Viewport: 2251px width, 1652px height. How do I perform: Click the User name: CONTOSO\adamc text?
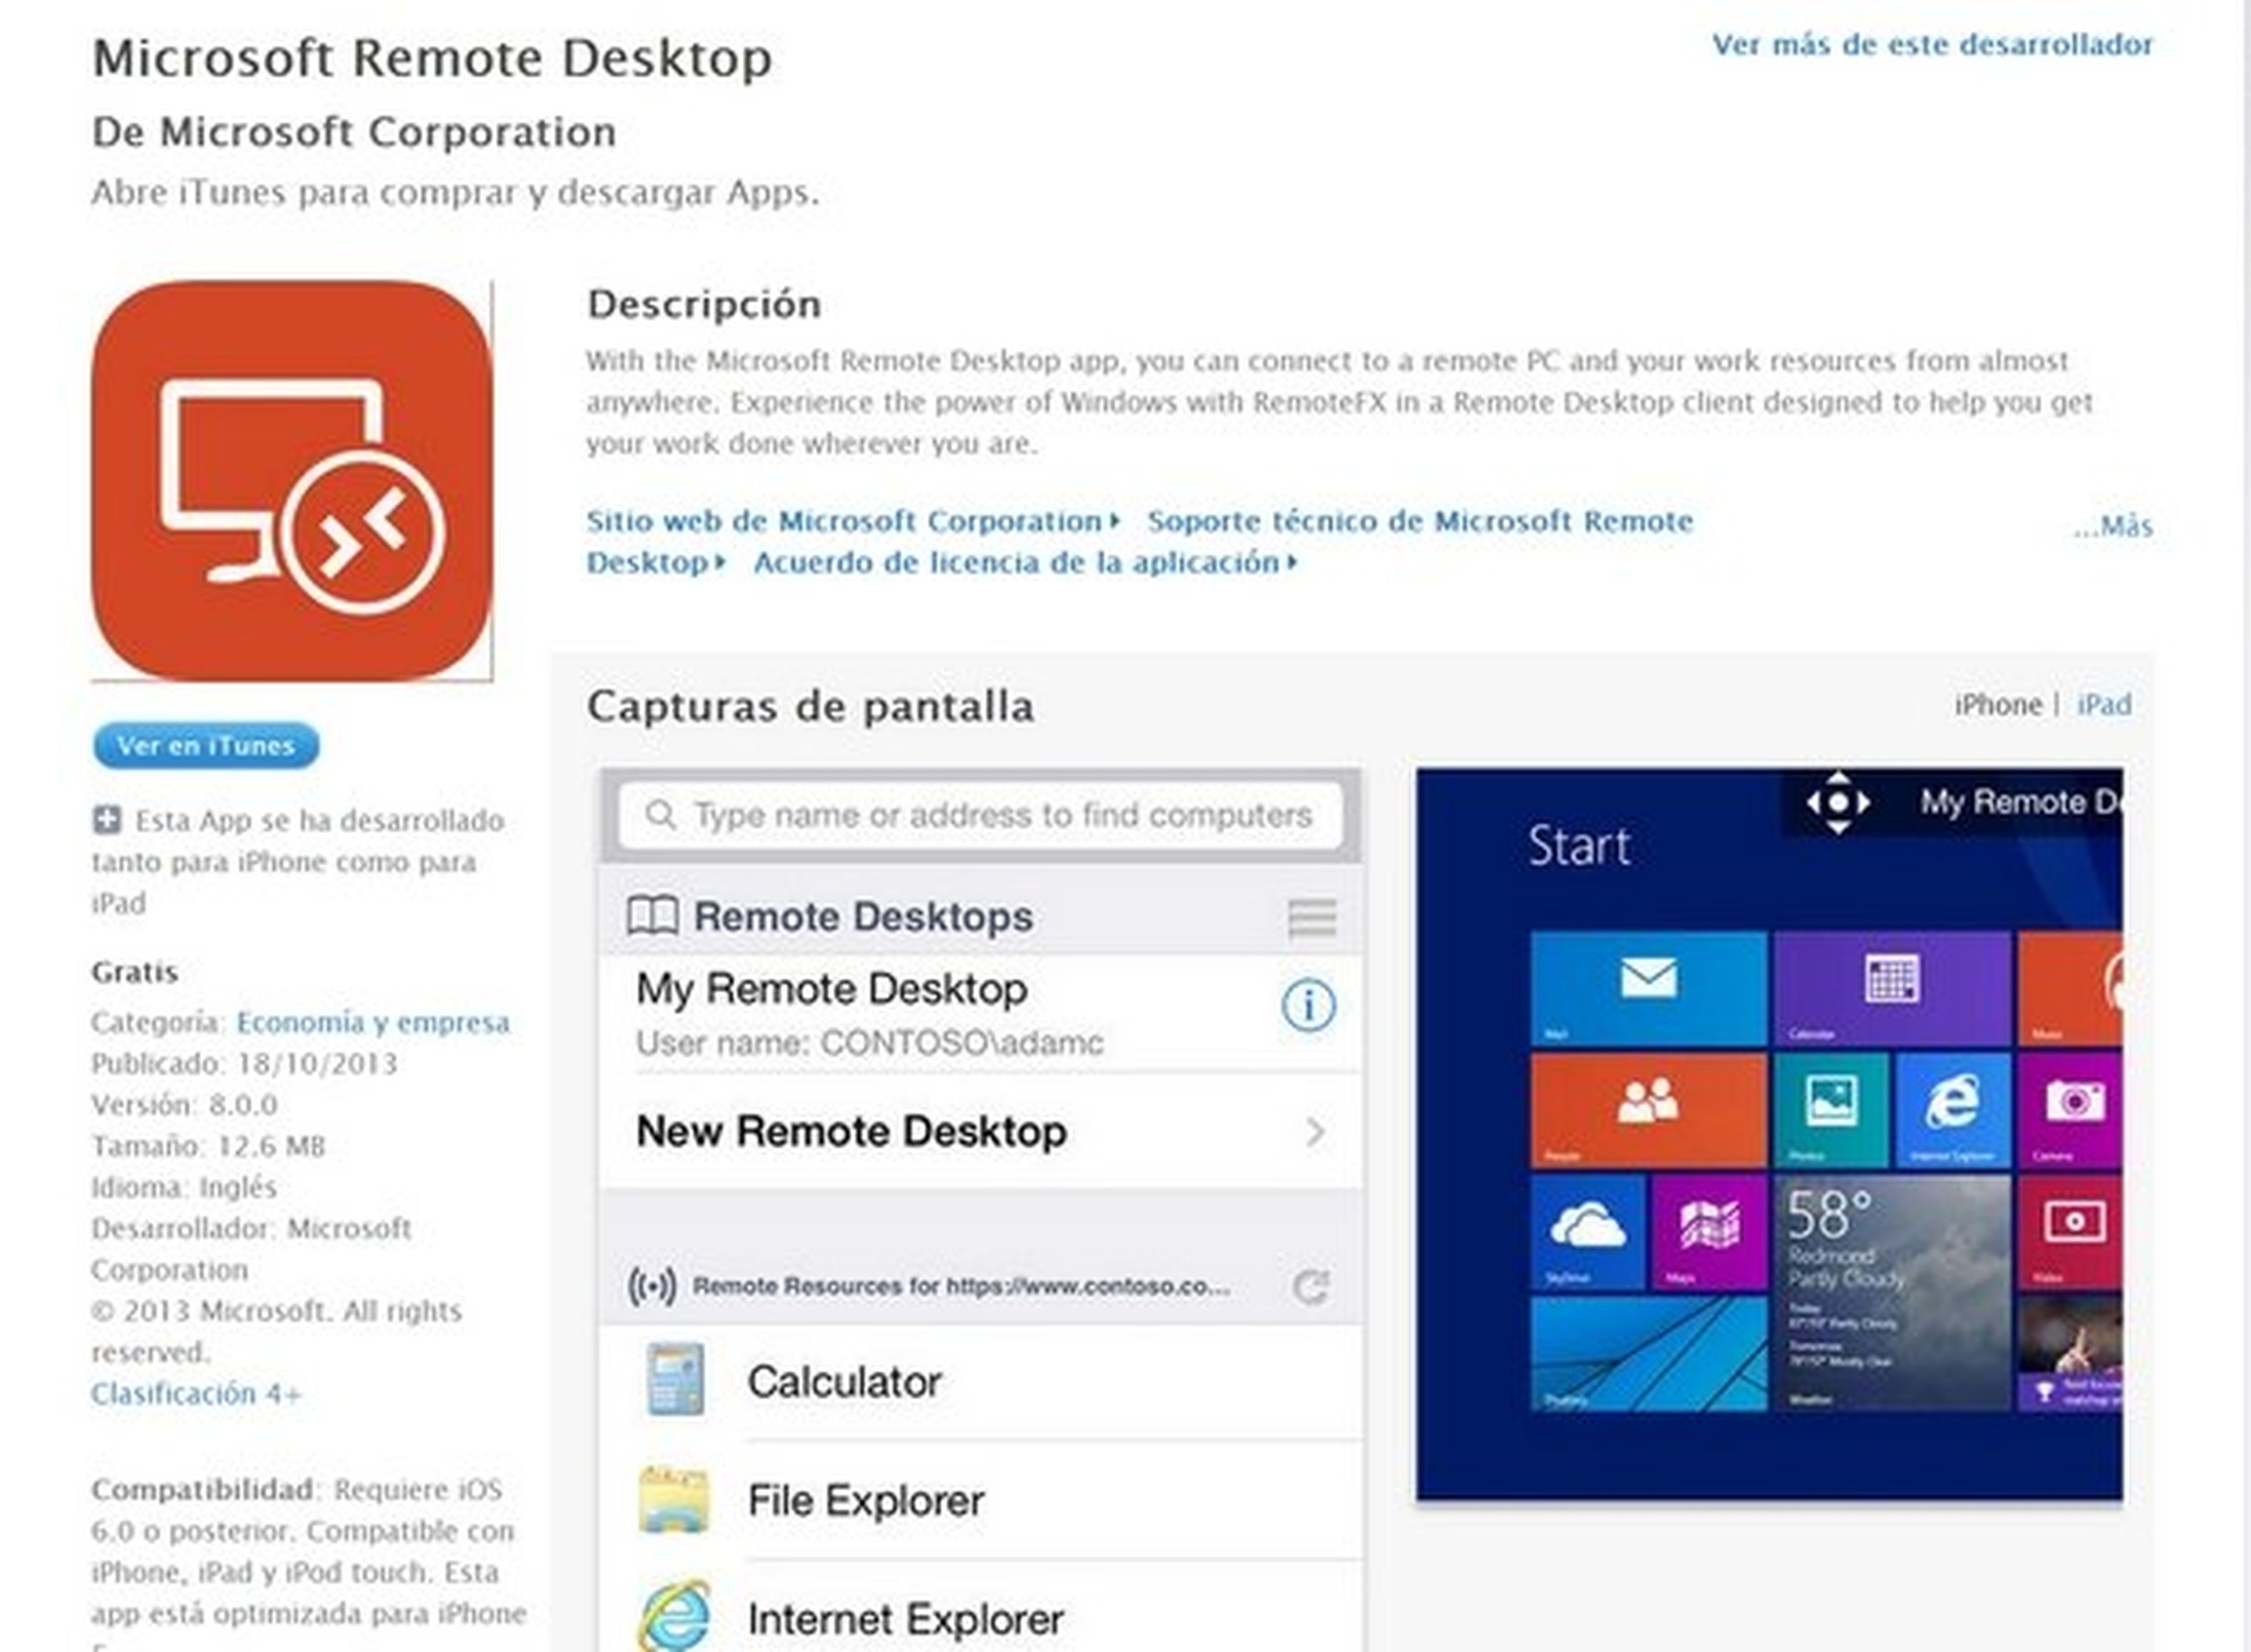870,1044
